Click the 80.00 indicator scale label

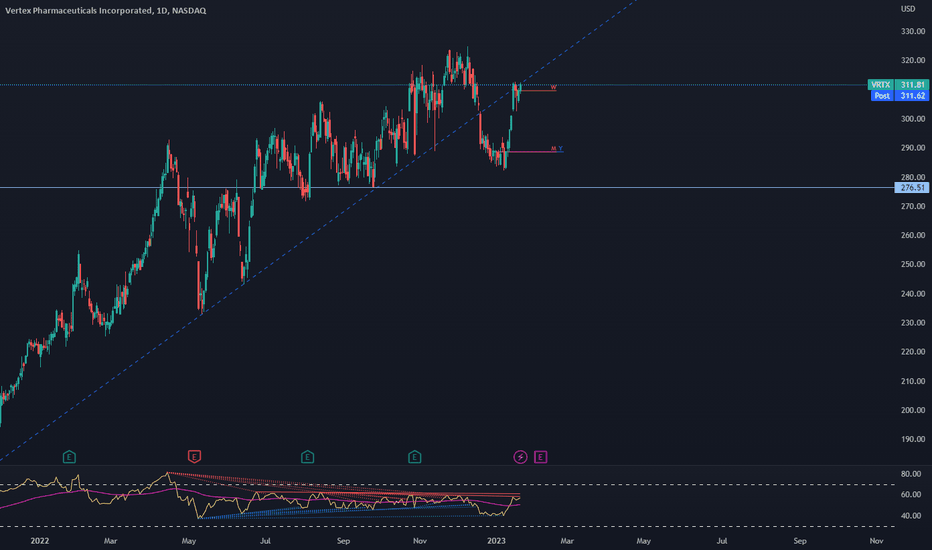pos(911,474)
